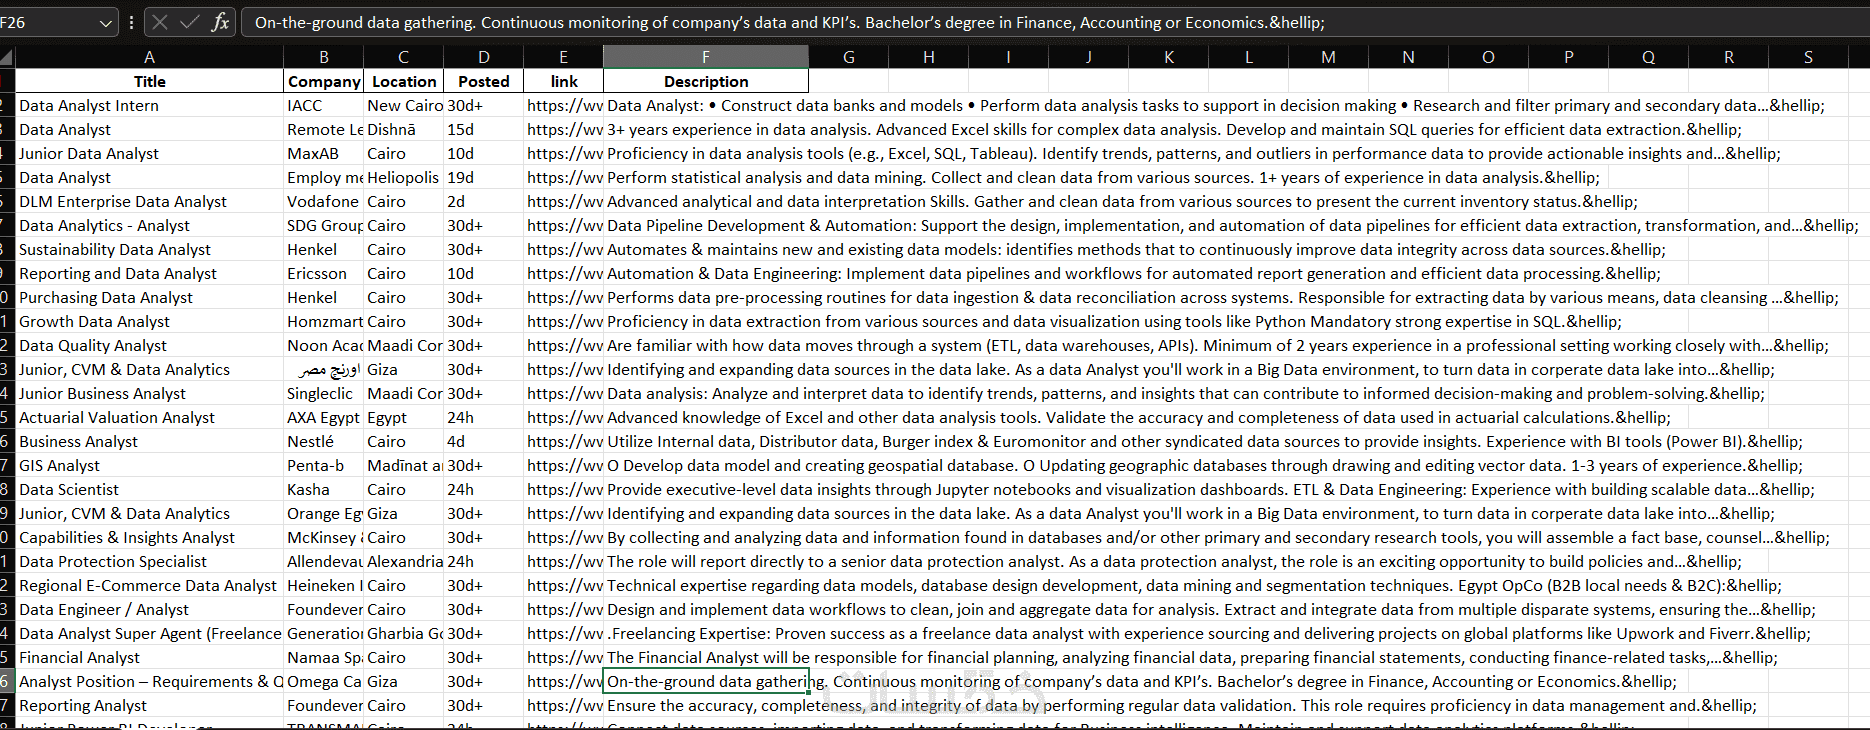Select the "Capabilities & Insights Analyst" cell
The image size is (1870, 730).
[149, 537]
